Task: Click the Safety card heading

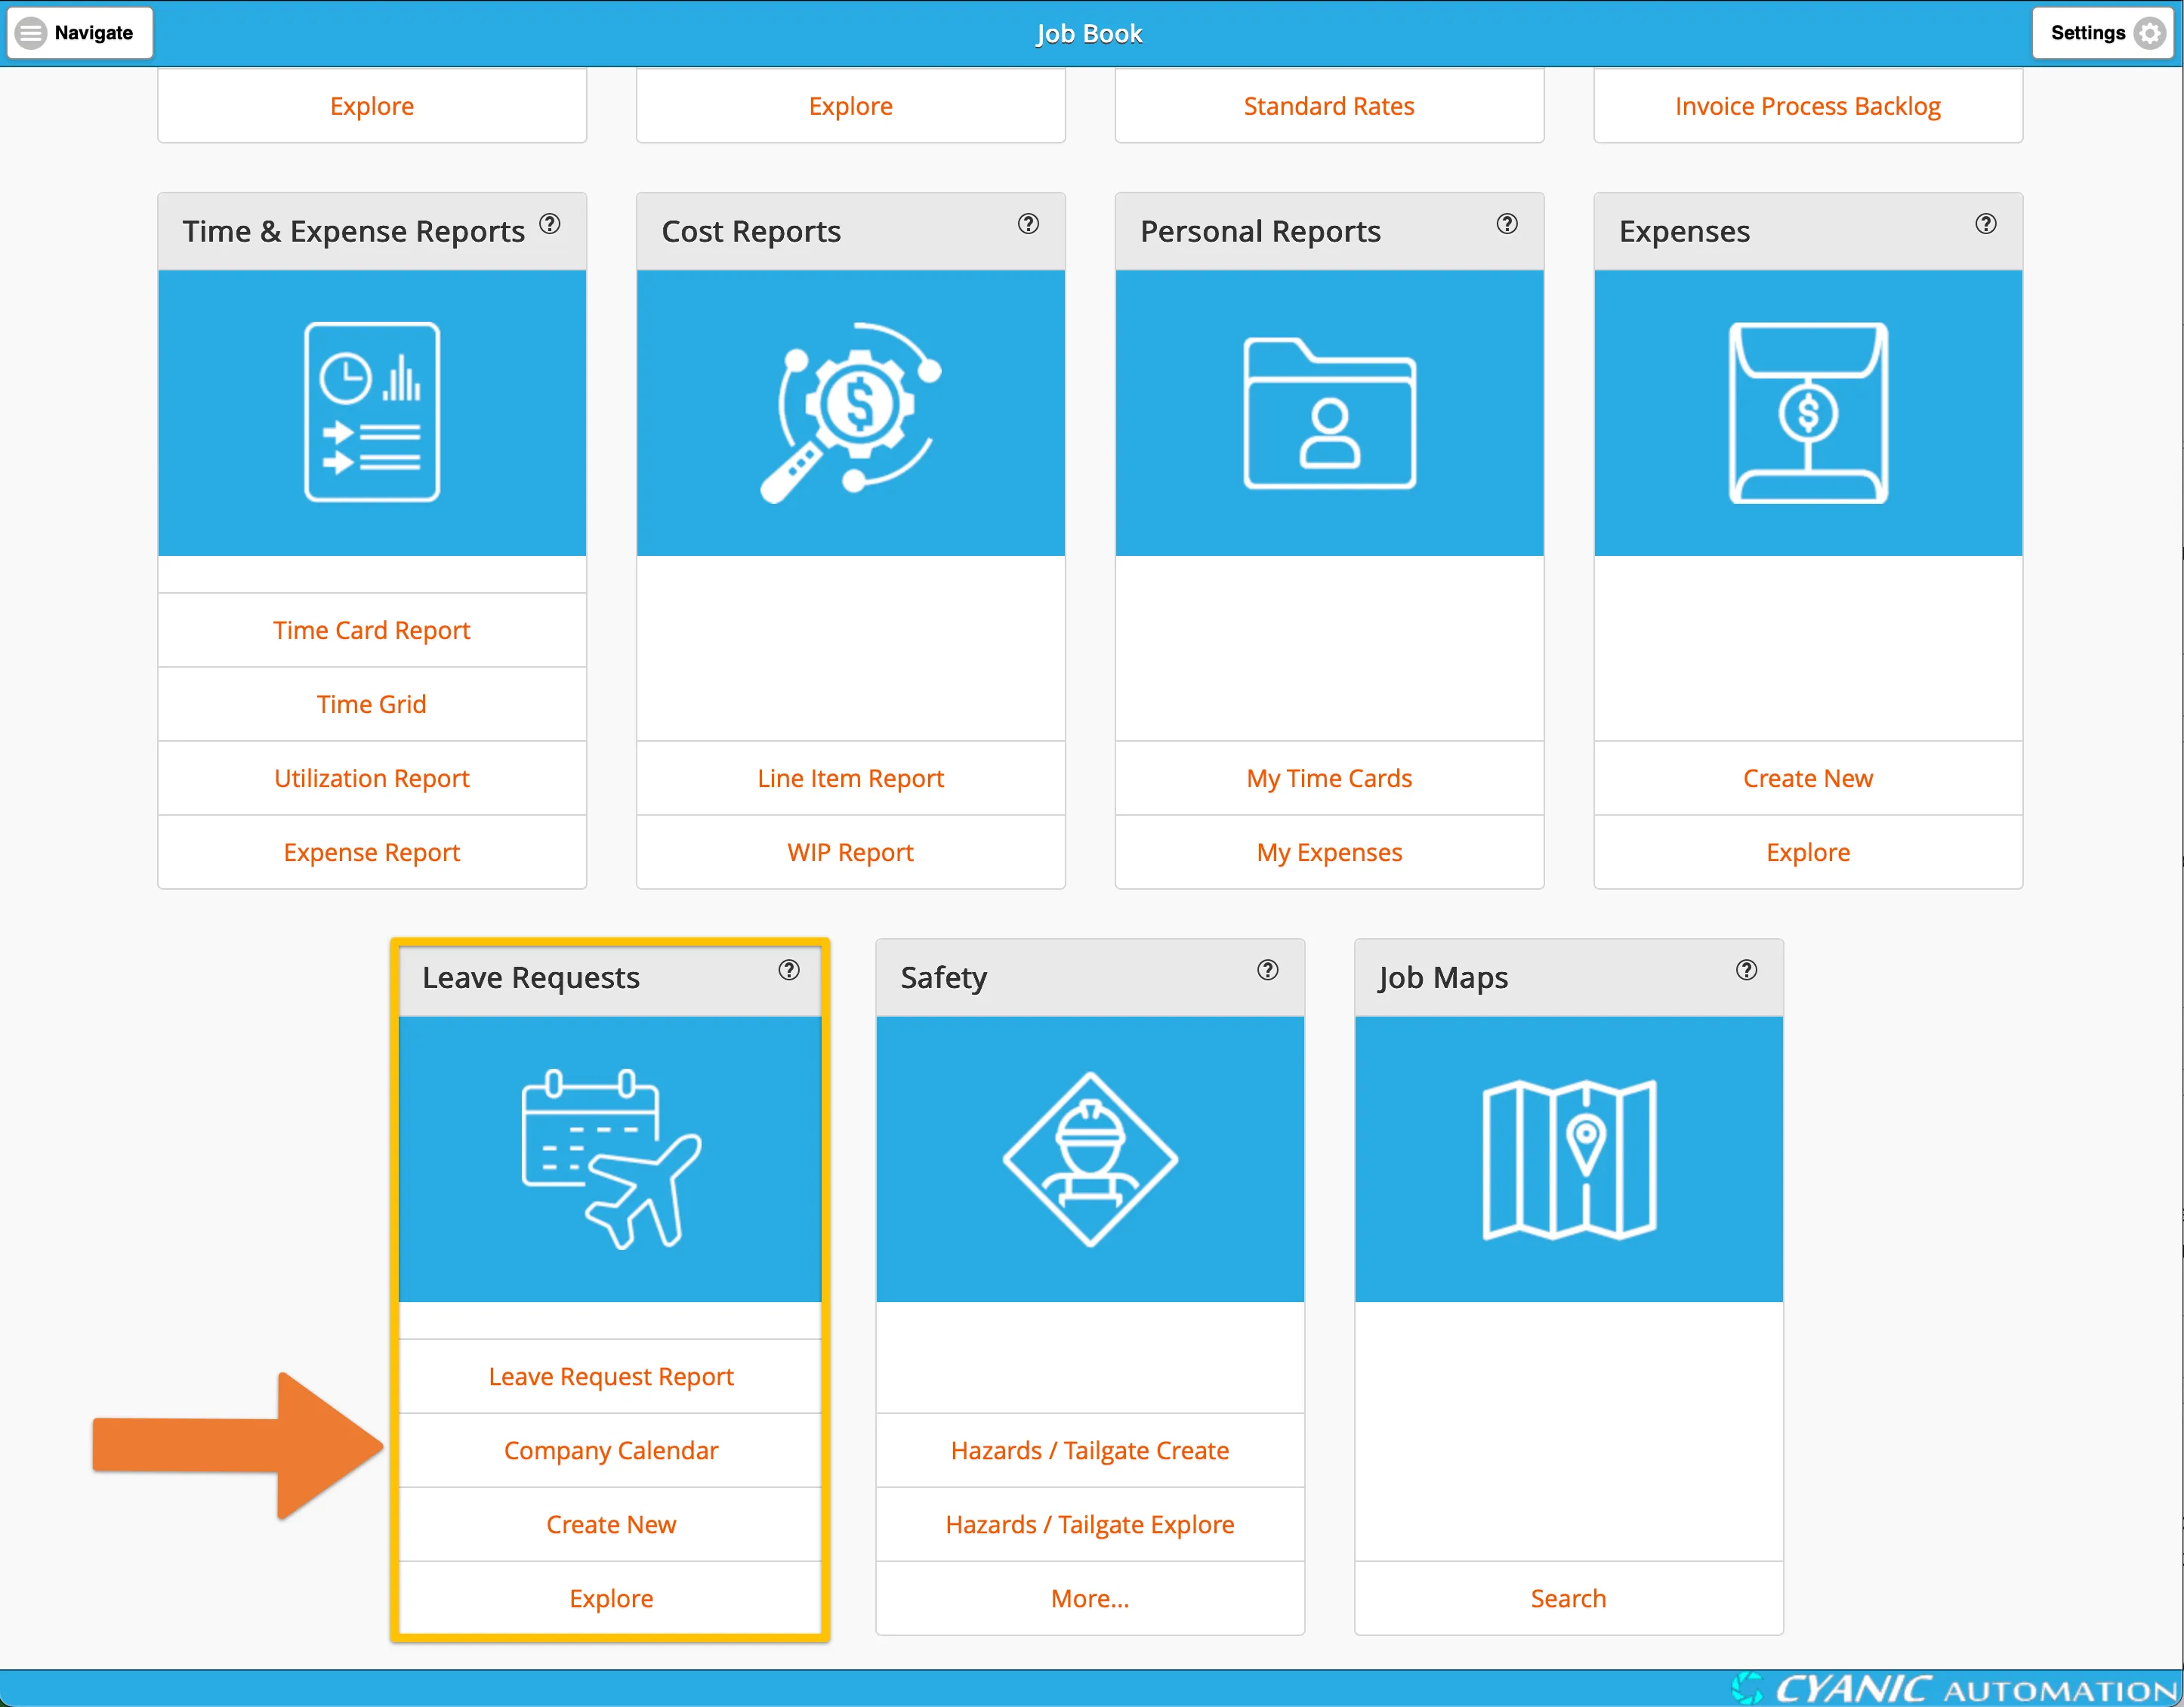Action: [943, 977]
